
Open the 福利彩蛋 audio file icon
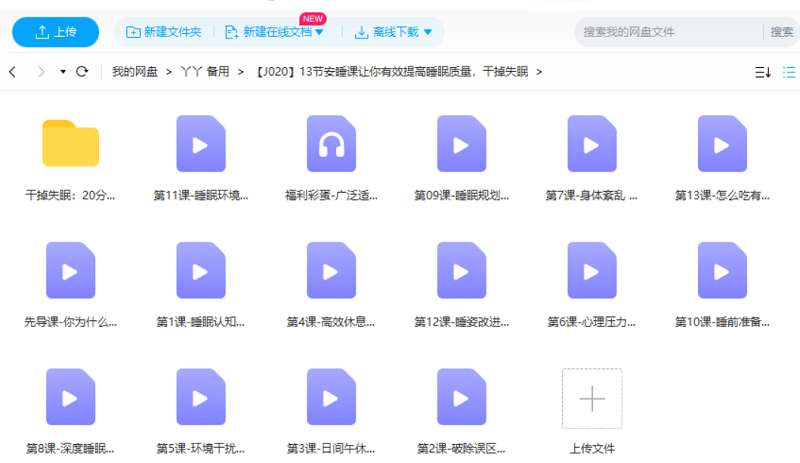pyautogui.click(x=330, y=145)
